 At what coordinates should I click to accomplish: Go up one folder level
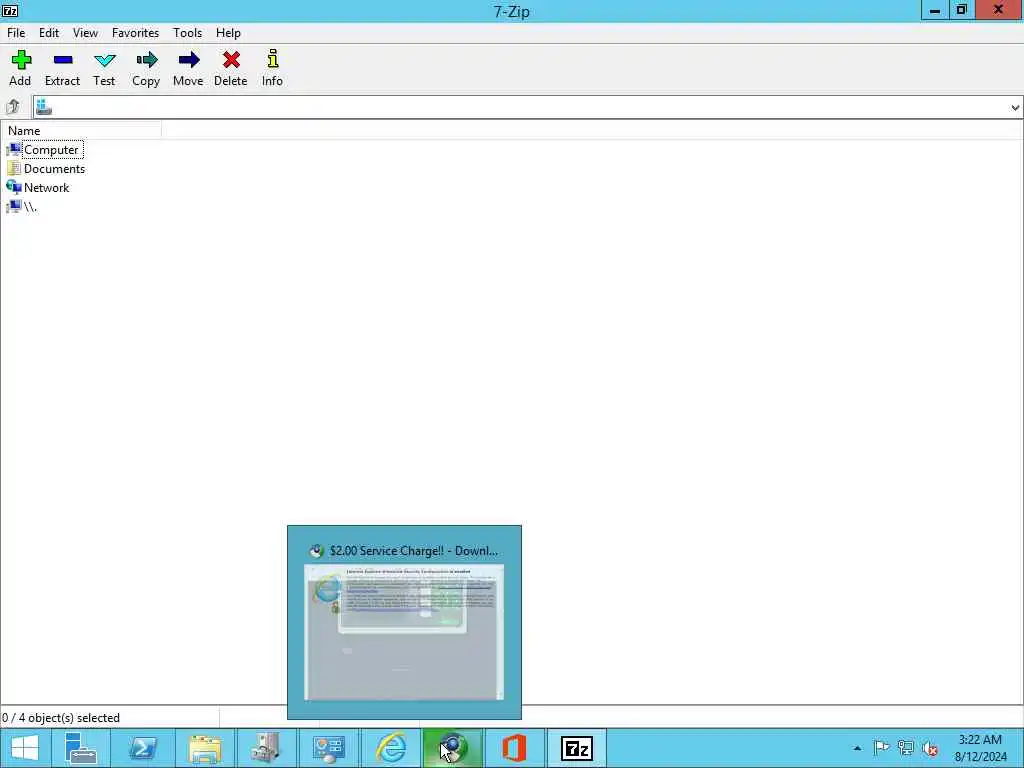[13, 106]
